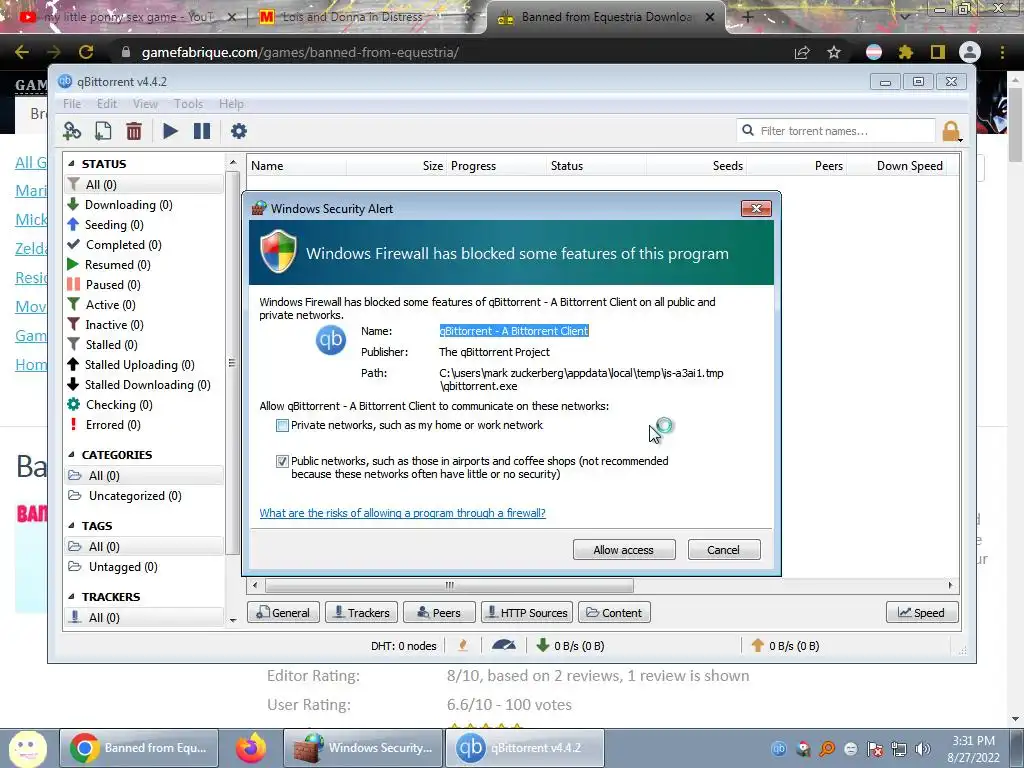Bookmark page with the star icon

[x=834, y=52]
